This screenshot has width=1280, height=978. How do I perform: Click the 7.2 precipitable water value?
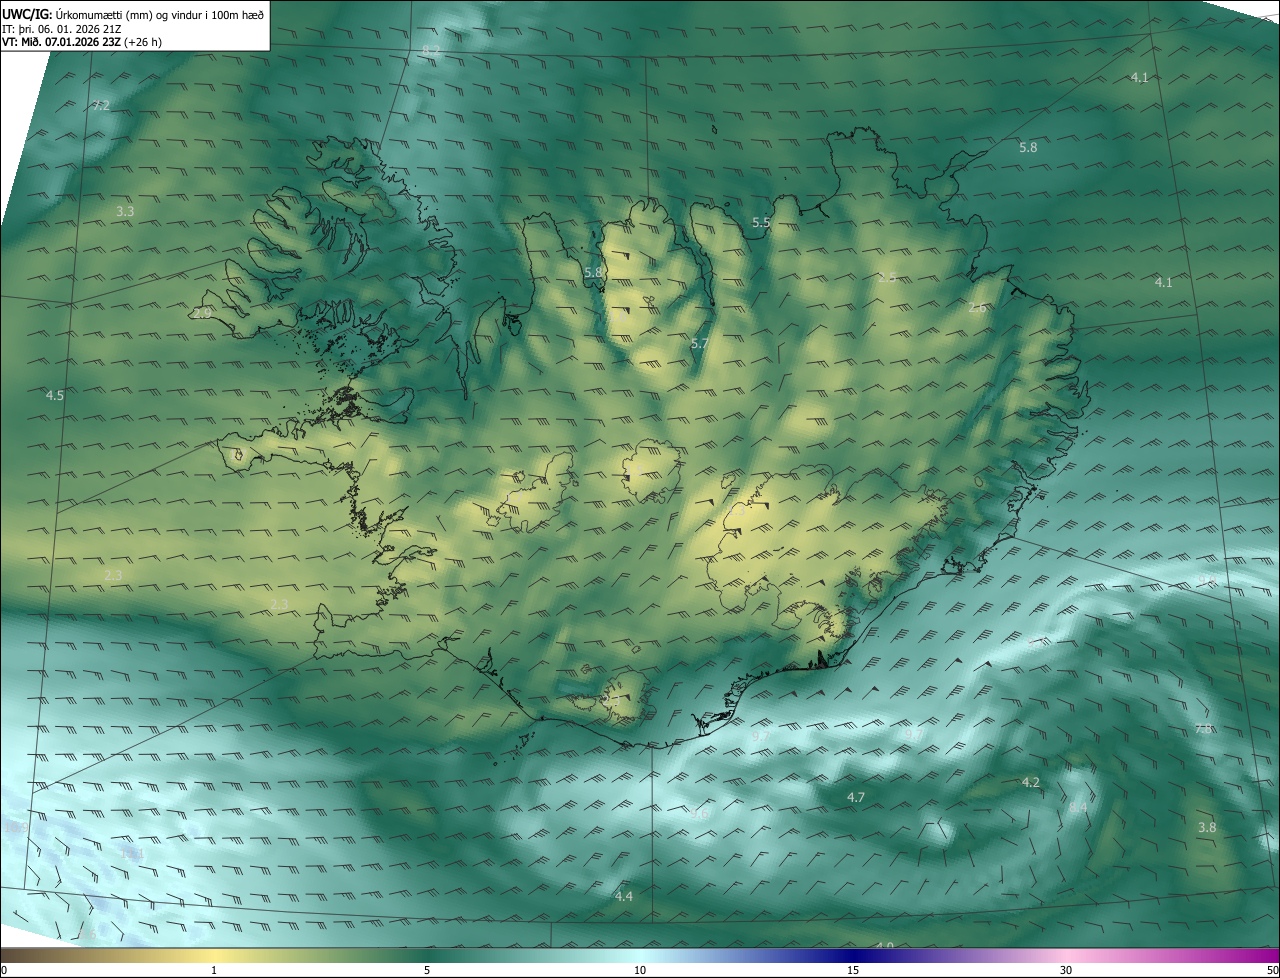tap(101, 105)
